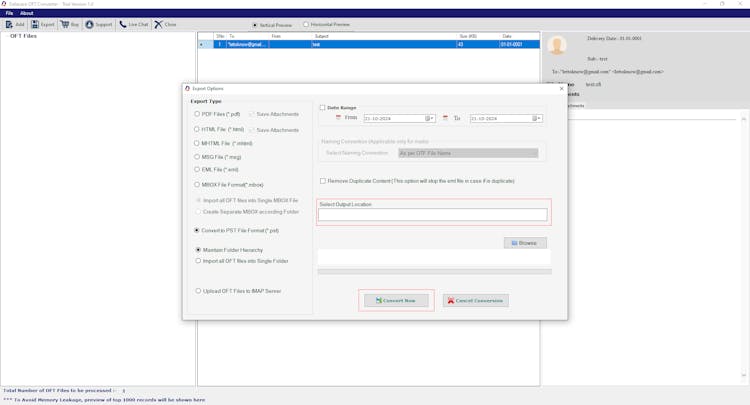750x405 pixels.
Task: Close the Export Options dialog
Action: click(x=562, y=88)
